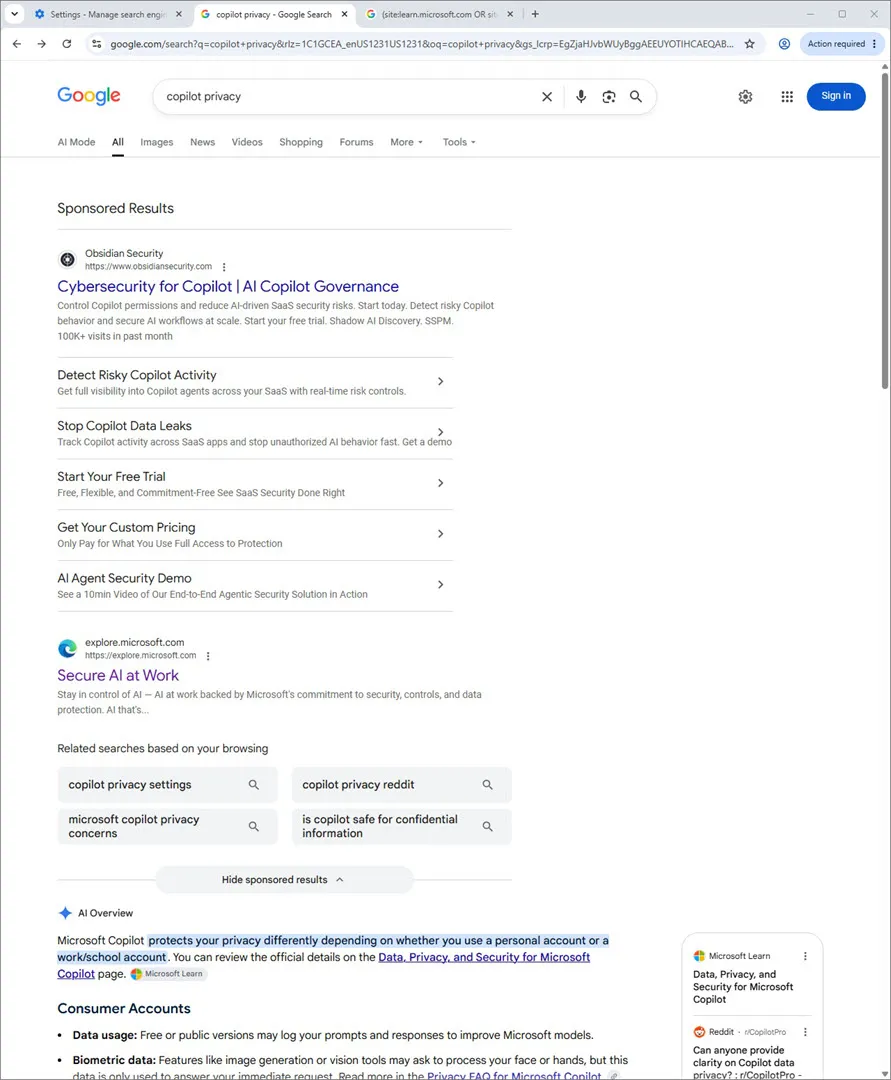Image resolution: width=891 pixels, height=1080 pixels.
Task: Open Privacy FAQ for Microsoft Copilot link
Action: (514, 1075)
